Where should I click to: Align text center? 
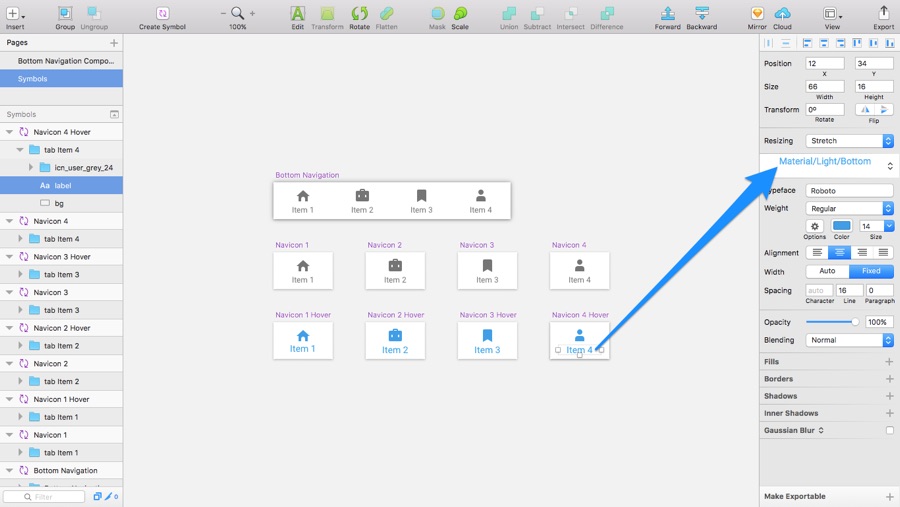pos(839,253)
